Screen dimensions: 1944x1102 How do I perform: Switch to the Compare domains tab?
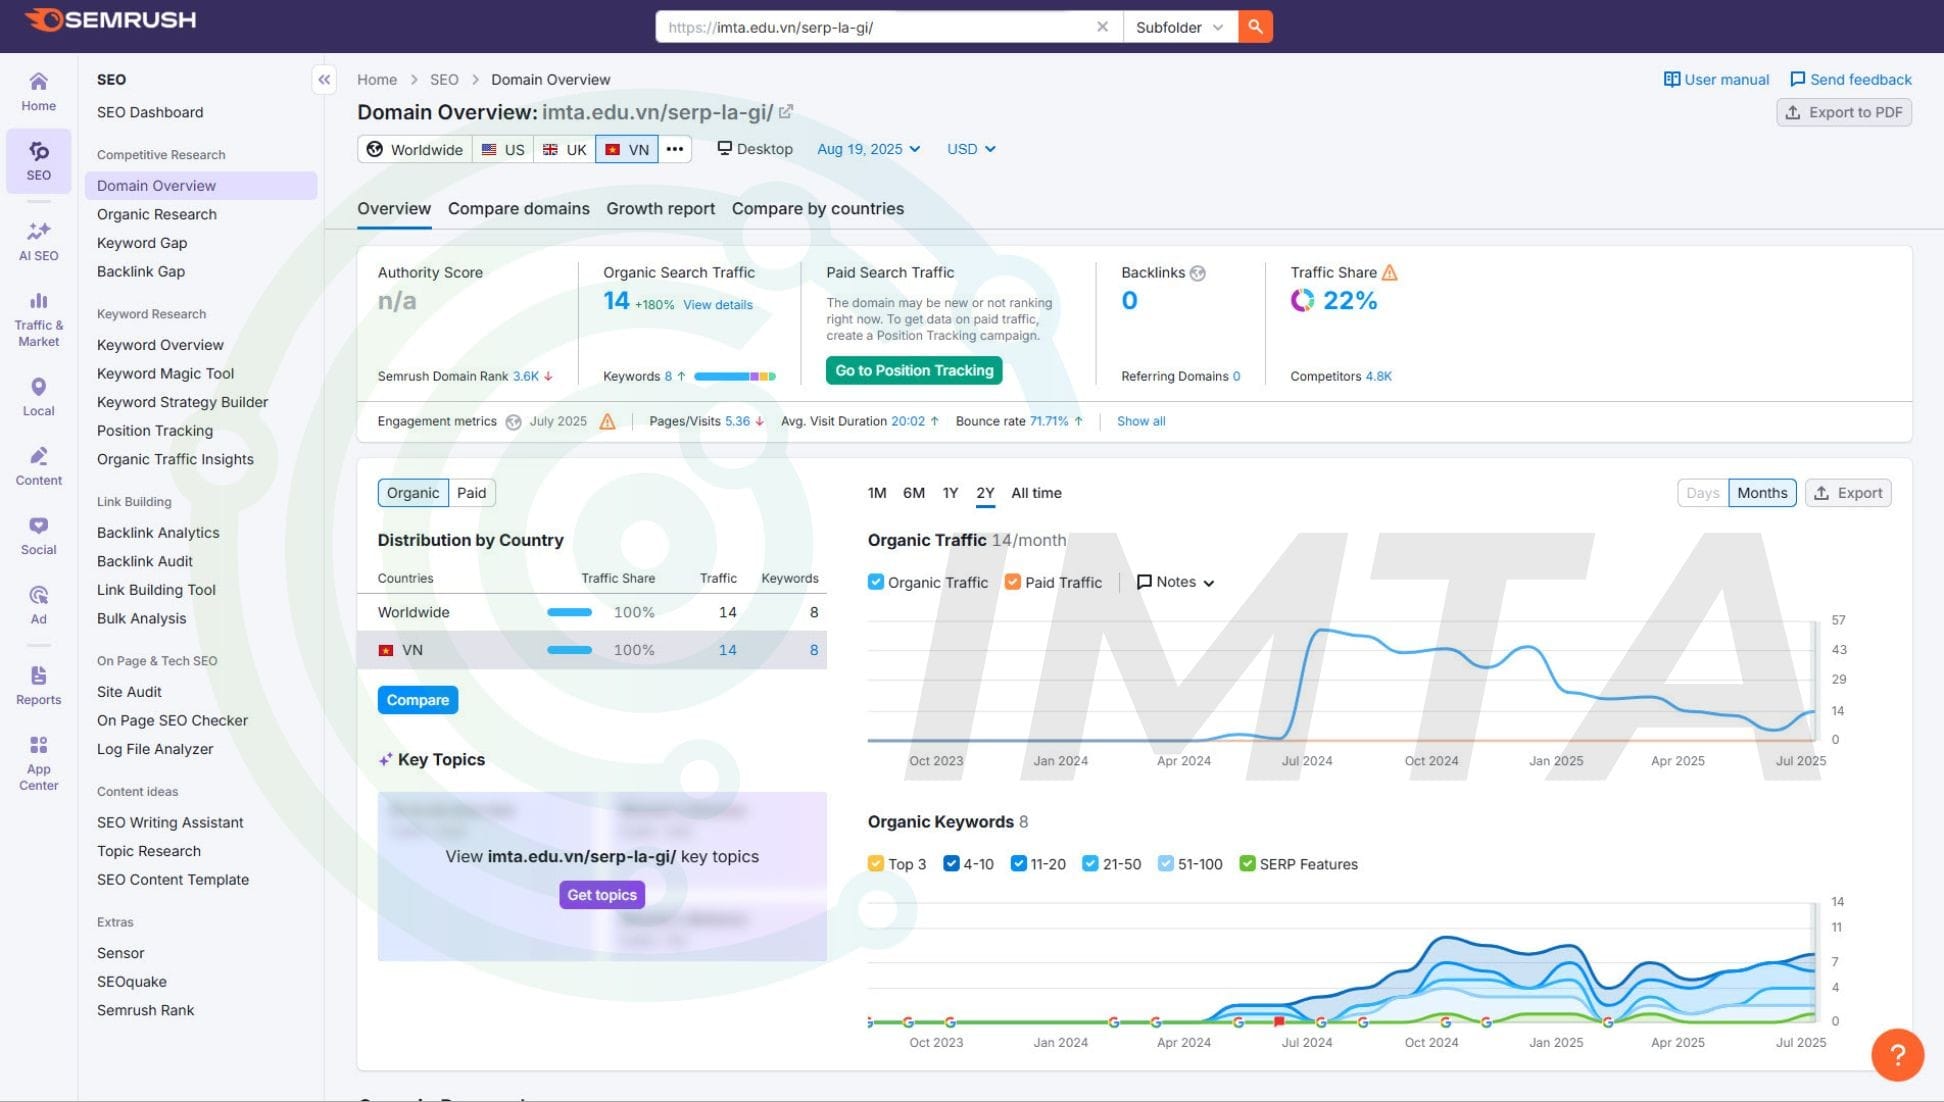click(x=518, y=208)
